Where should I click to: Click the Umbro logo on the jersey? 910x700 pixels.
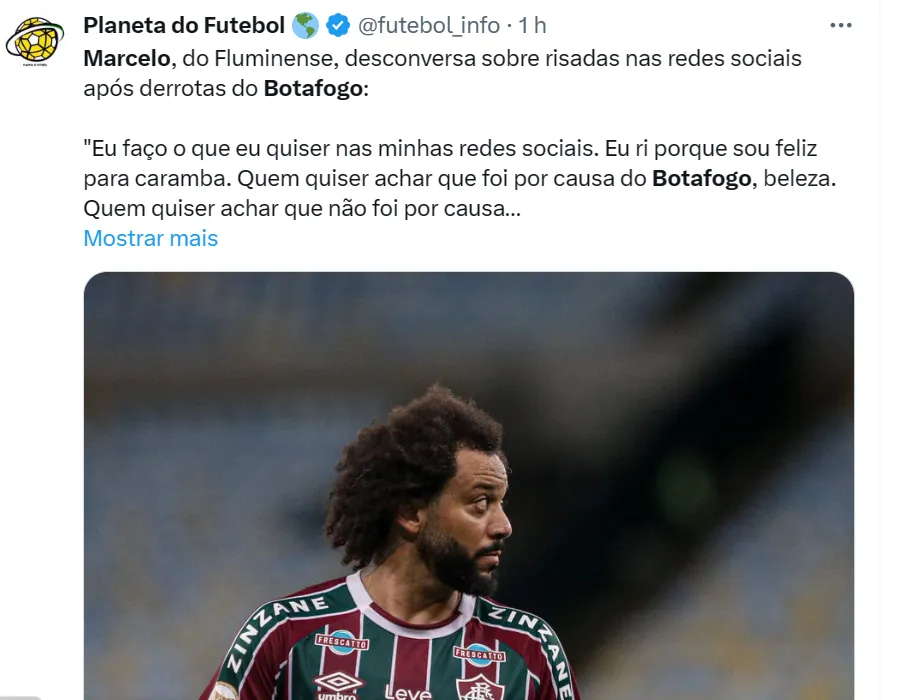point(338,685)
